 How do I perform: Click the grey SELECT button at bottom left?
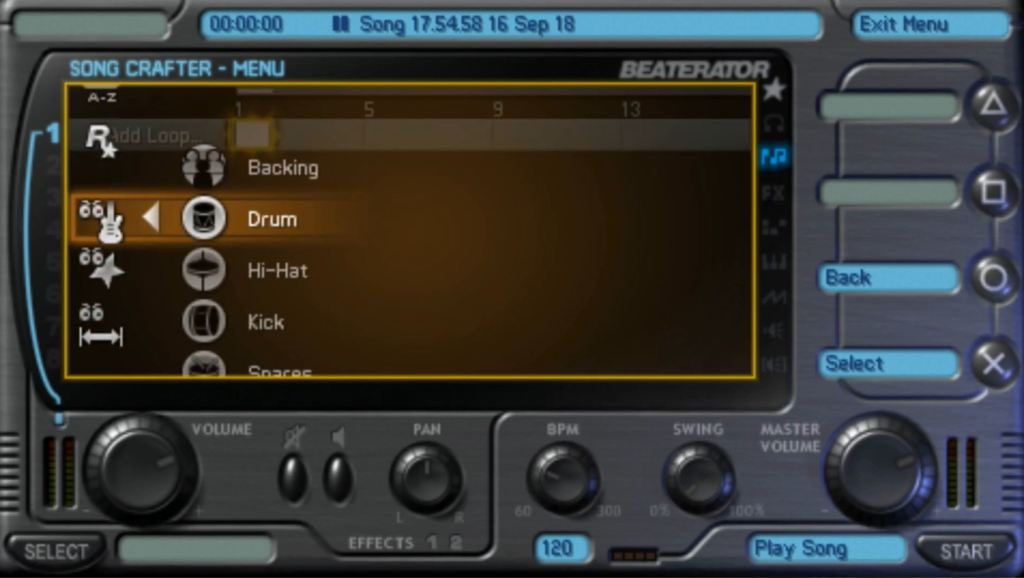coord(56,551)
